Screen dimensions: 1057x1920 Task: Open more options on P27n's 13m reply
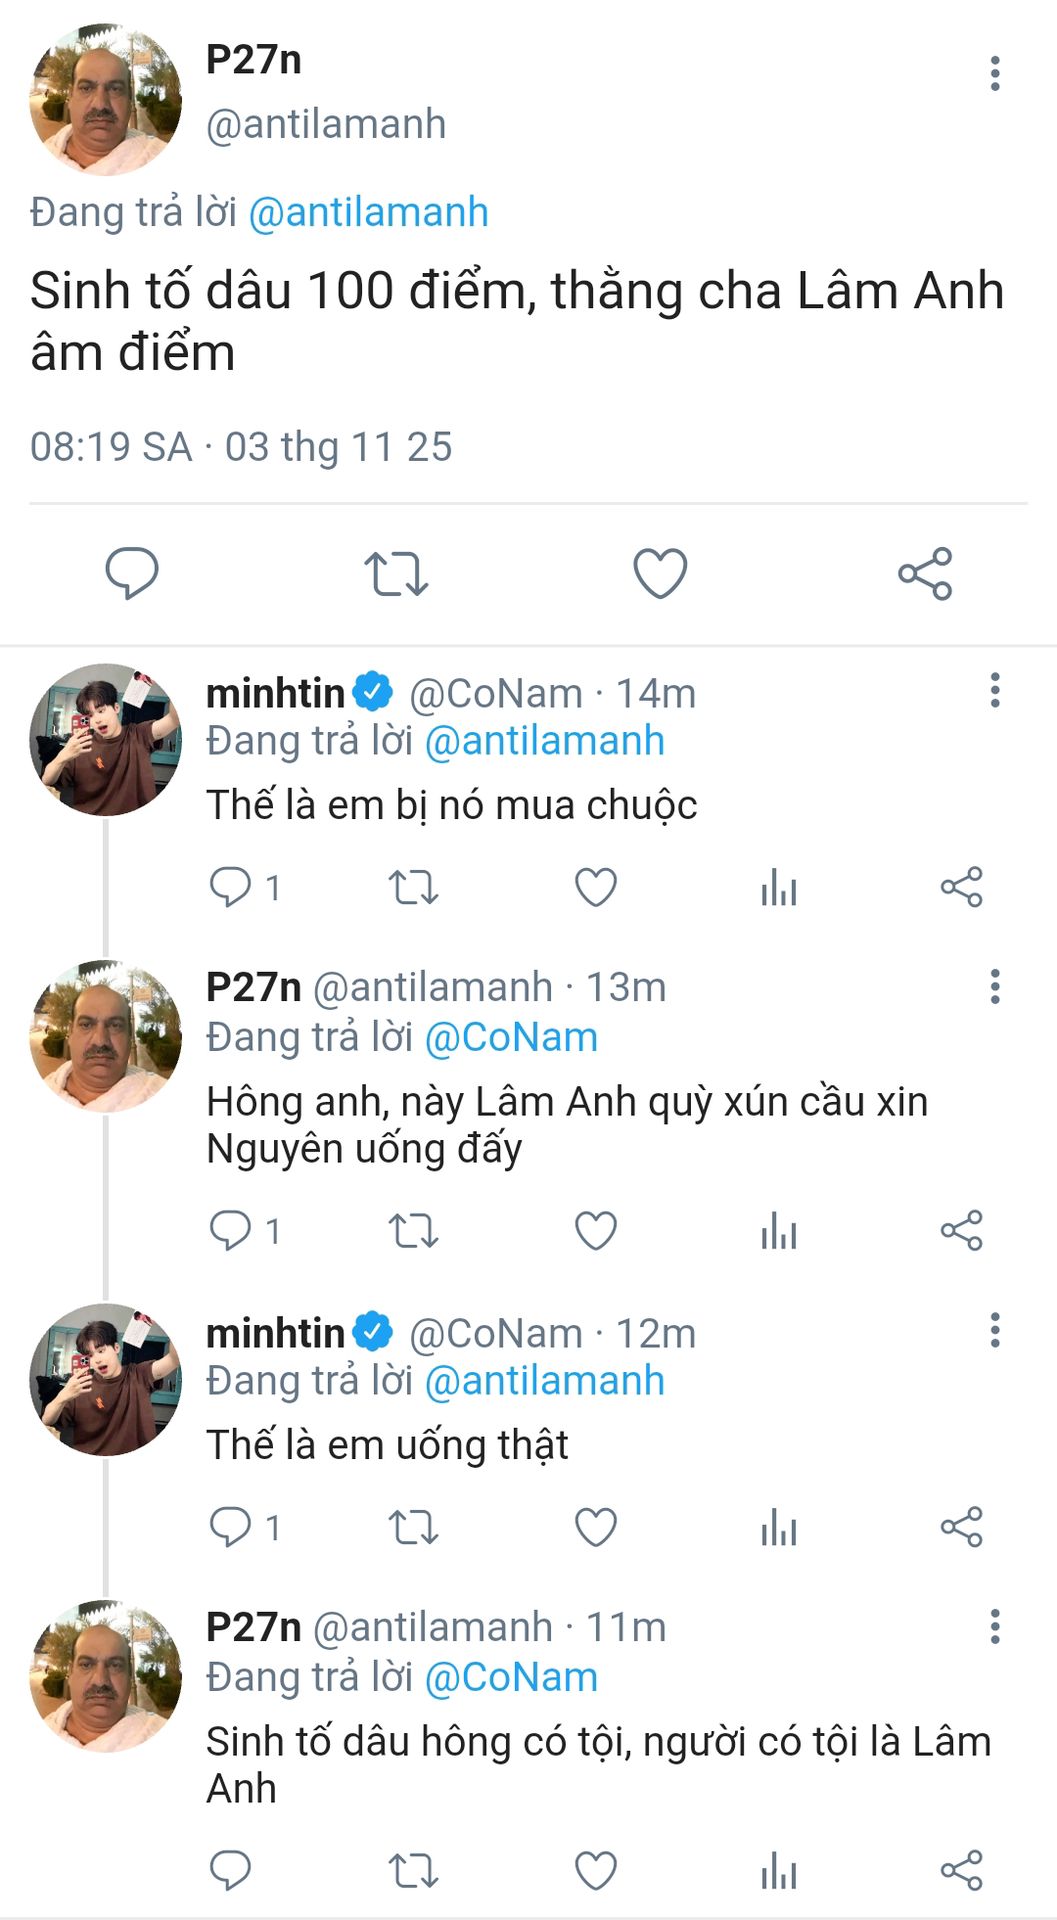click(994, 986)
